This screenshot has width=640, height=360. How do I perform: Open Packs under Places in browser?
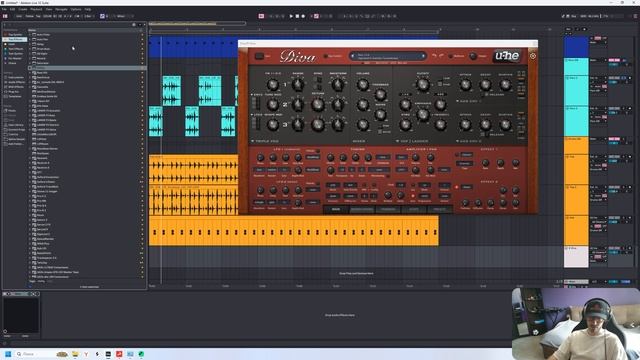coord(12,111)
